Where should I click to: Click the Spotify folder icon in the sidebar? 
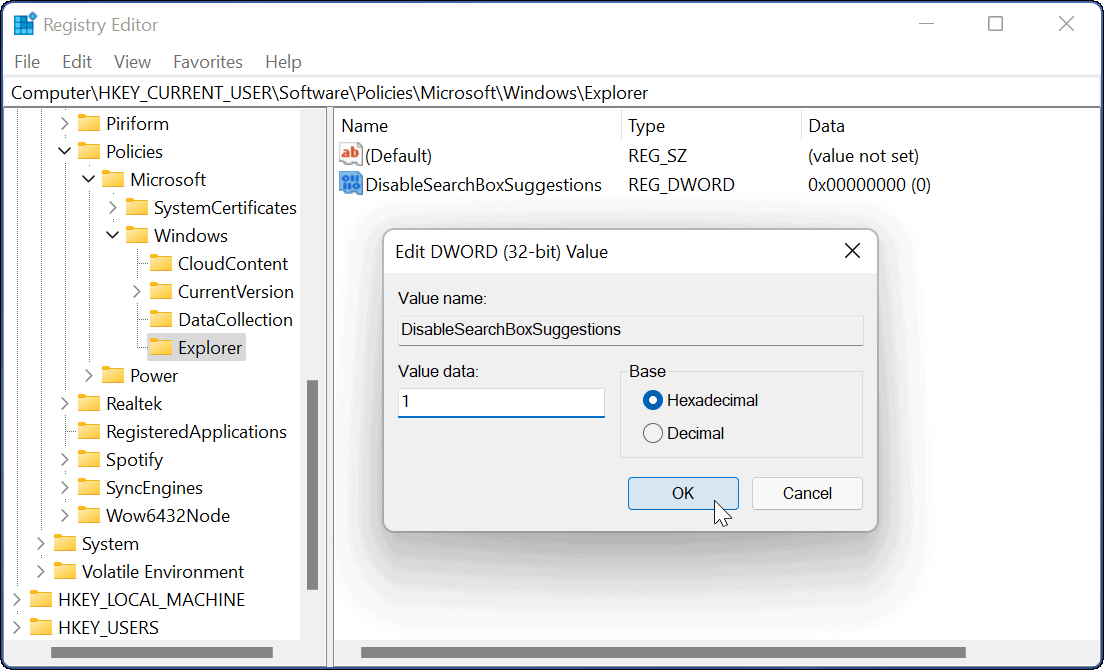coord(90,459)
